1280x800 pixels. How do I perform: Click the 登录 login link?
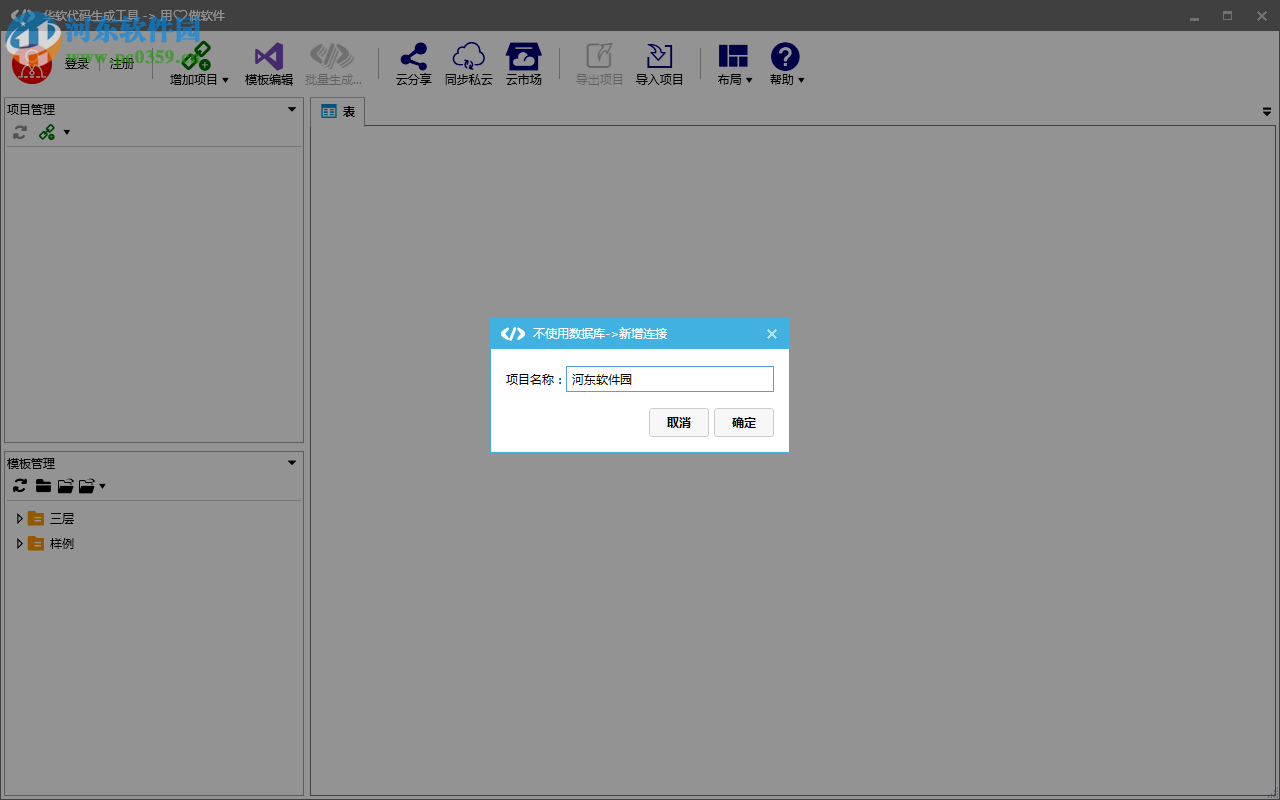point(77,64)
